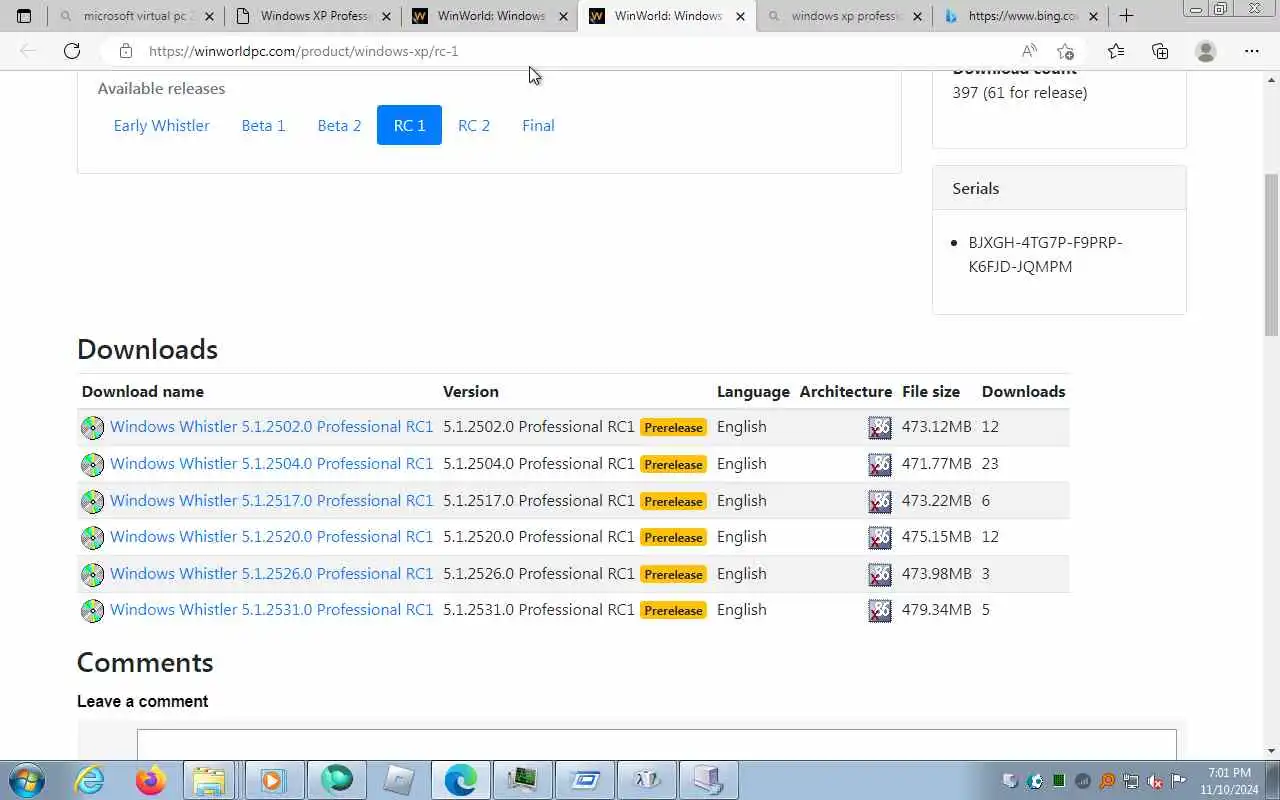Open Windows Whistler 5.1.2520.0 Professional RC1 download
The height and width of the screenshot is (800, 1280).
[271, 537]
